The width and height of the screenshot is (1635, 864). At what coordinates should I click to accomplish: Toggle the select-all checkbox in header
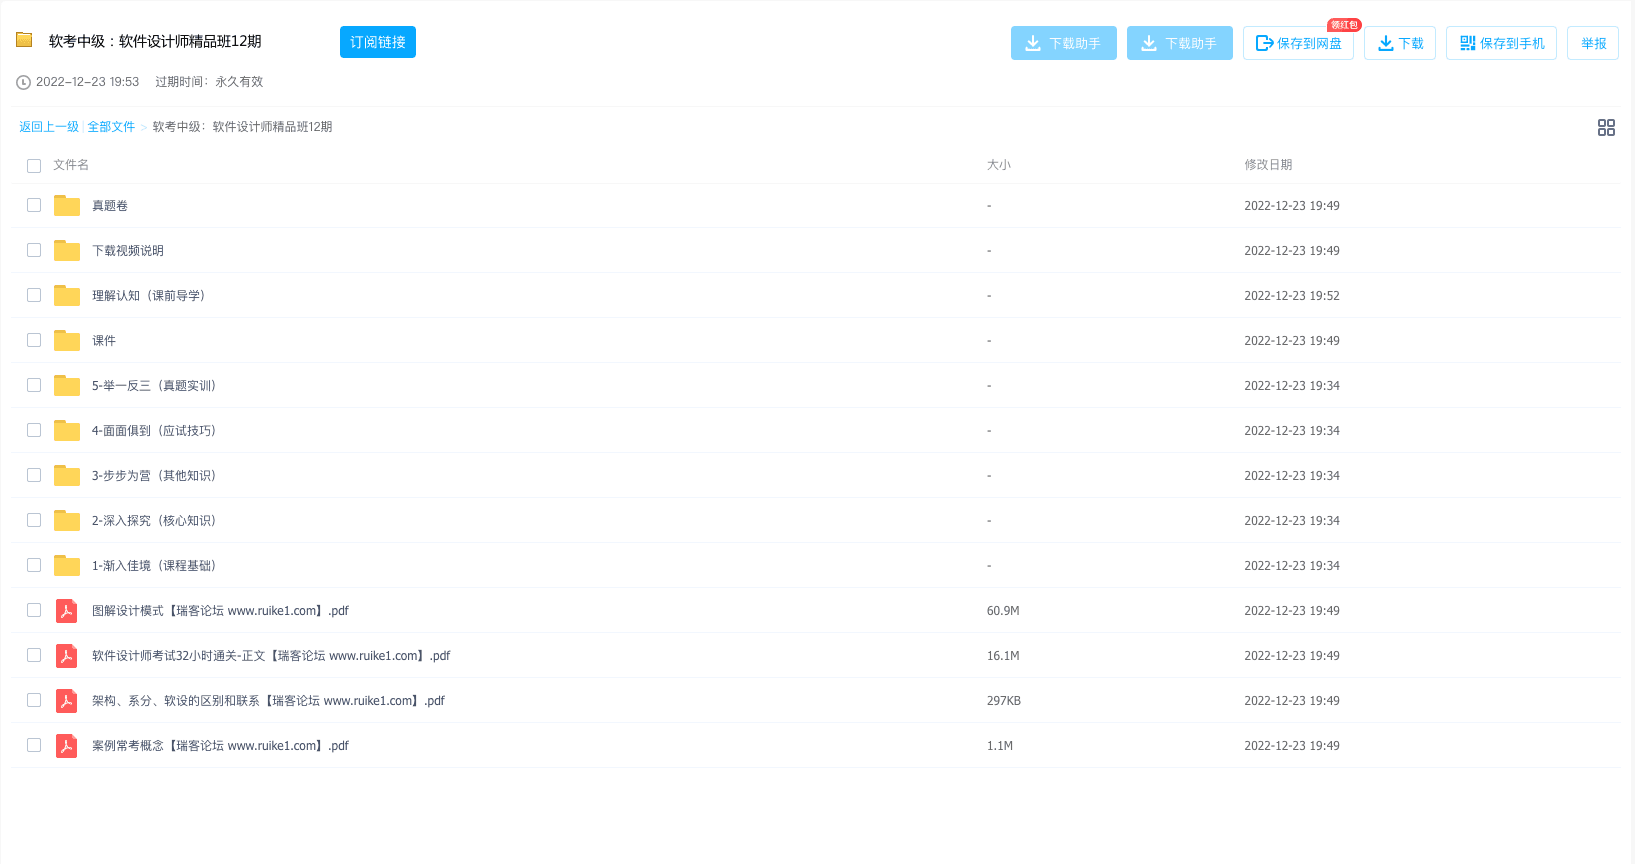[x=34, y=165]
